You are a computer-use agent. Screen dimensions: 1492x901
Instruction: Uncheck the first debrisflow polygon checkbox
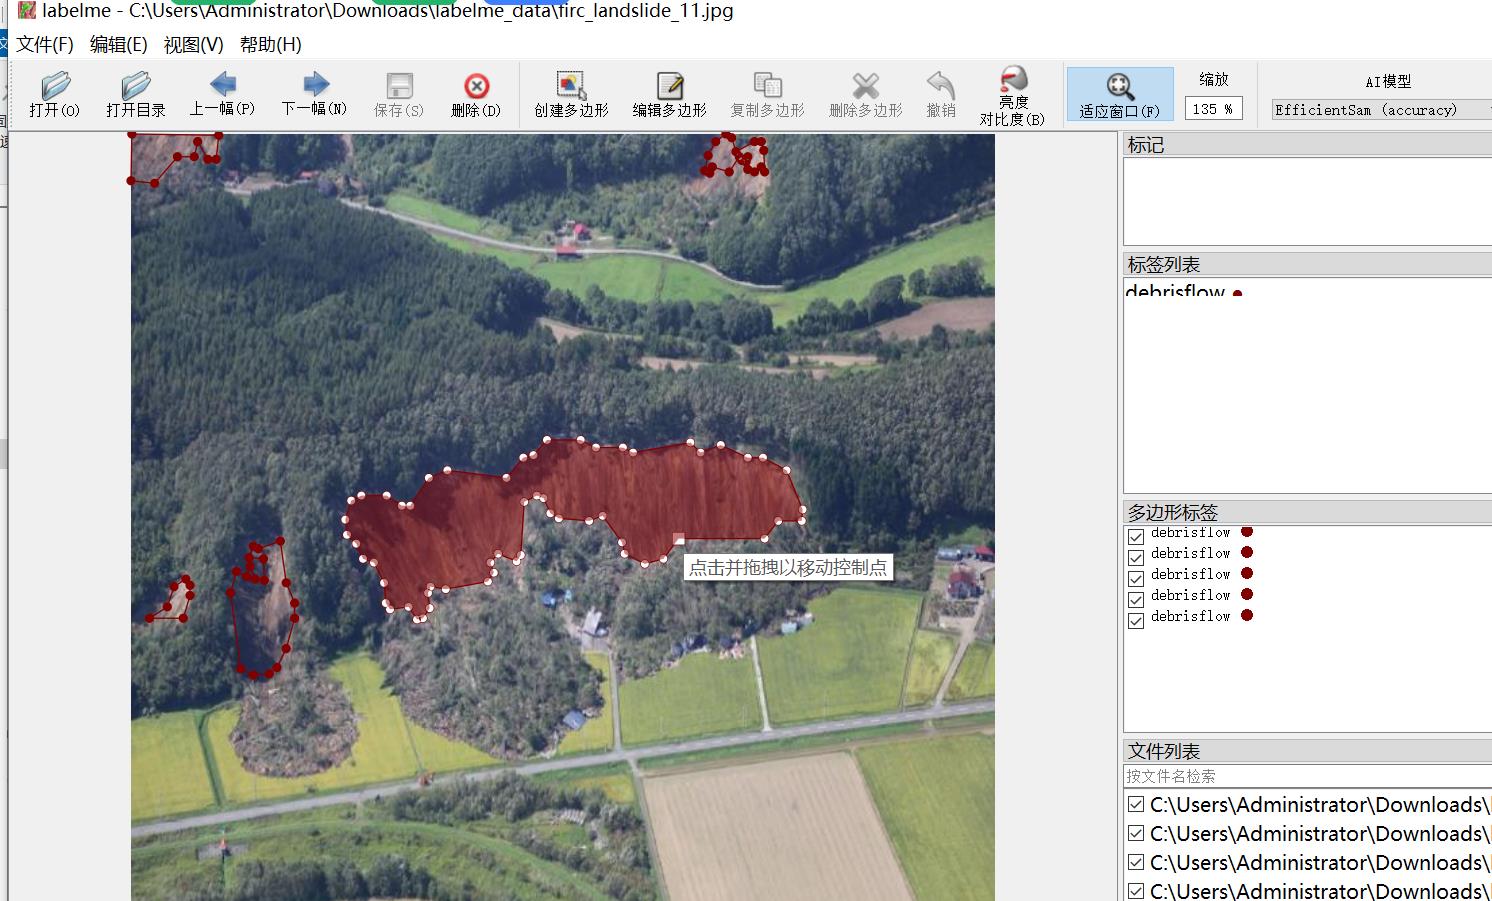[x=1136, y=537]
